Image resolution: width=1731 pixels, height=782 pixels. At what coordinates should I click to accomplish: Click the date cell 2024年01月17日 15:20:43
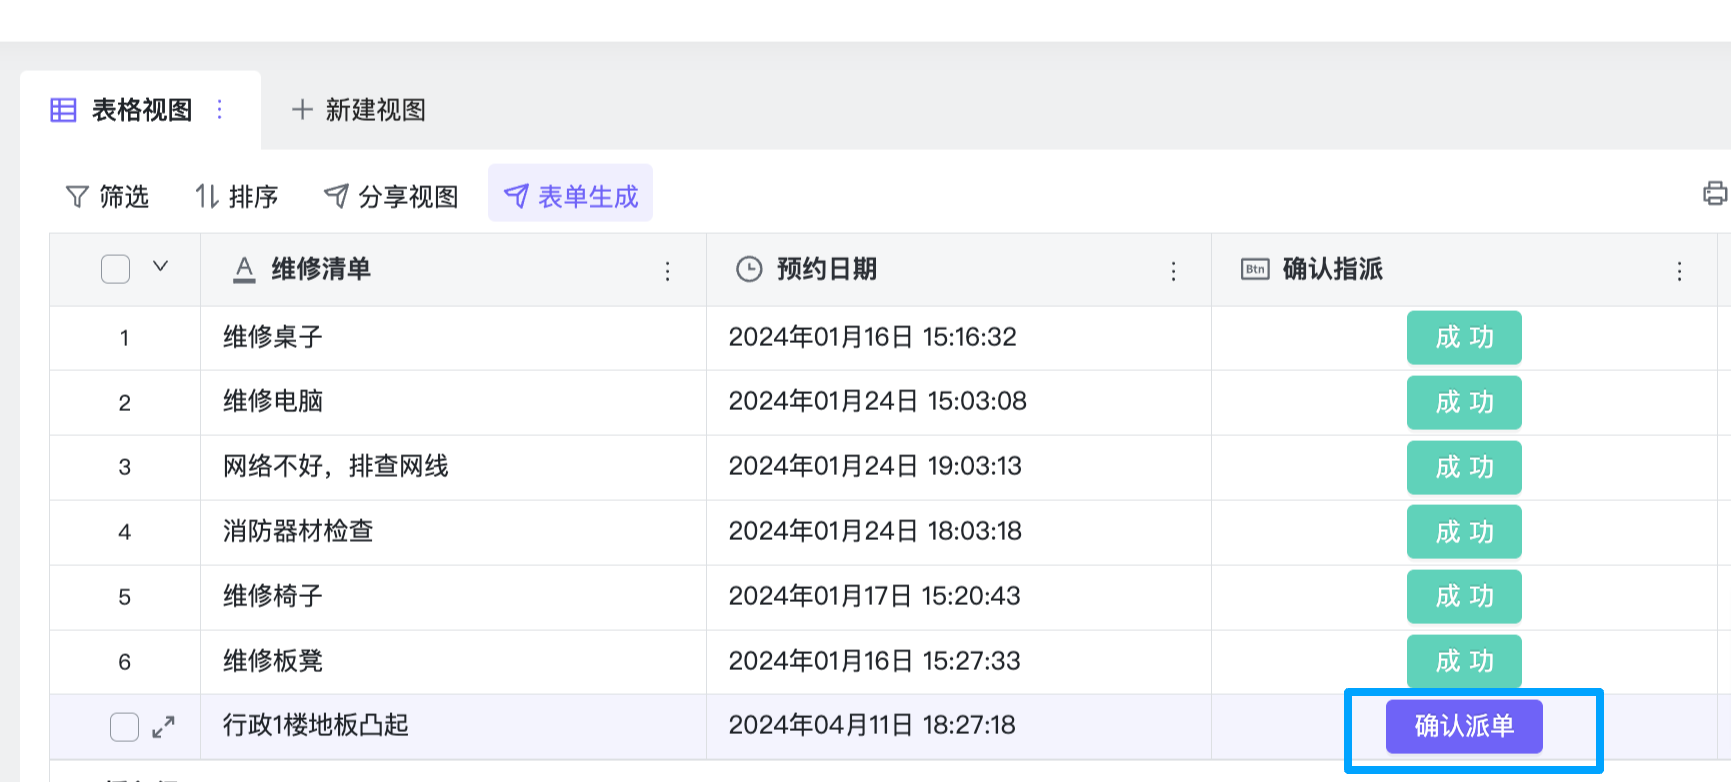(874, 597)
